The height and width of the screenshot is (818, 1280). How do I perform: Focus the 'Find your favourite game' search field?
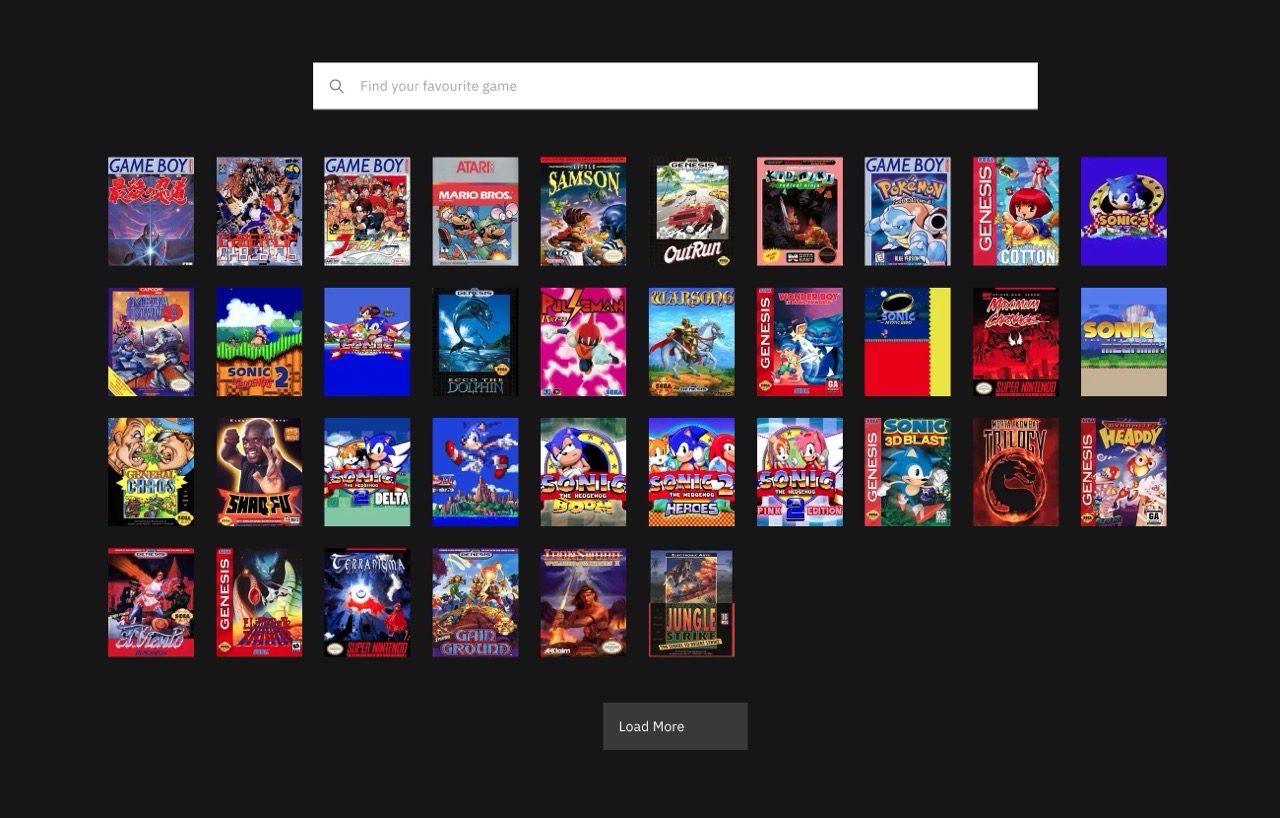point(675,86)
